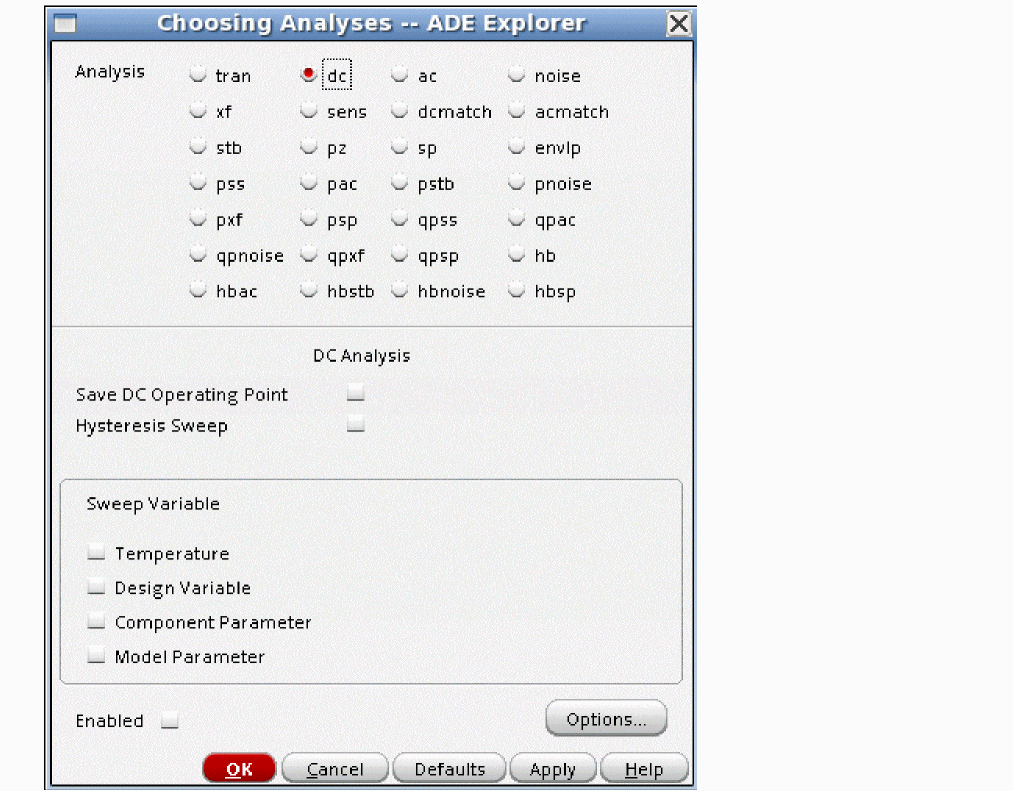Select the pnoise analysis option
This screenshot has height=791, width=1013.
[516, 184]
